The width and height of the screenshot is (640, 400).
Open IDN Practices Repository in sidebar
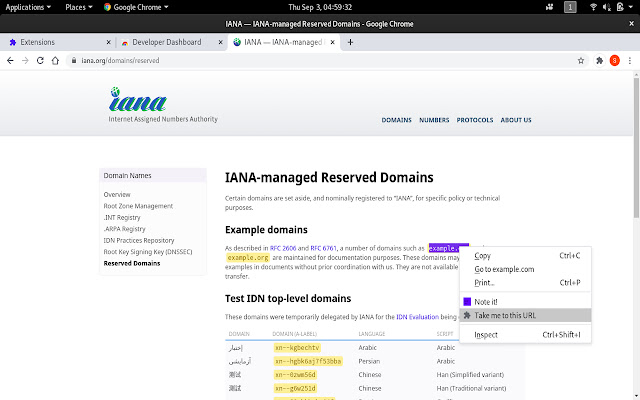click(139, 240)
